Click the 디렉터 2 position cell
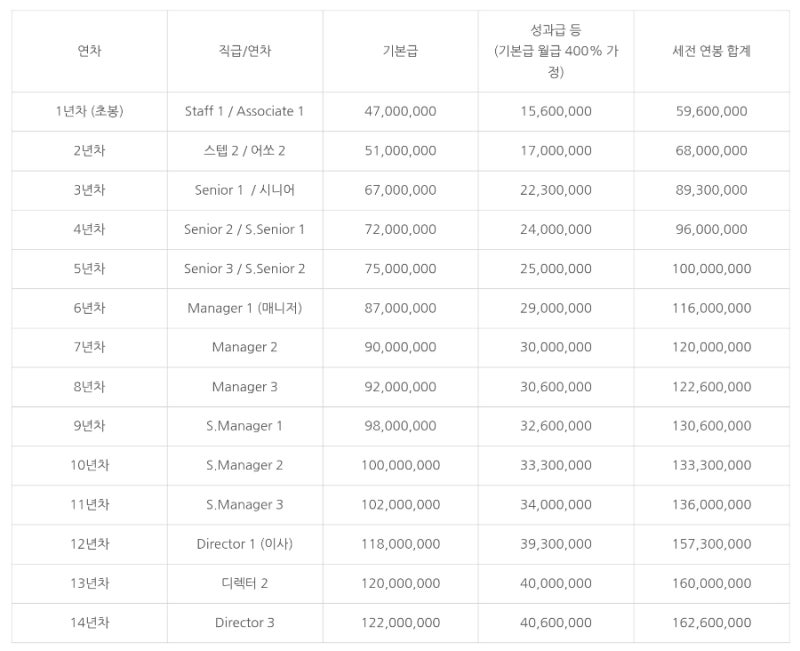The height and width of the screenshot is (651, 800). [x=245, y=583]
